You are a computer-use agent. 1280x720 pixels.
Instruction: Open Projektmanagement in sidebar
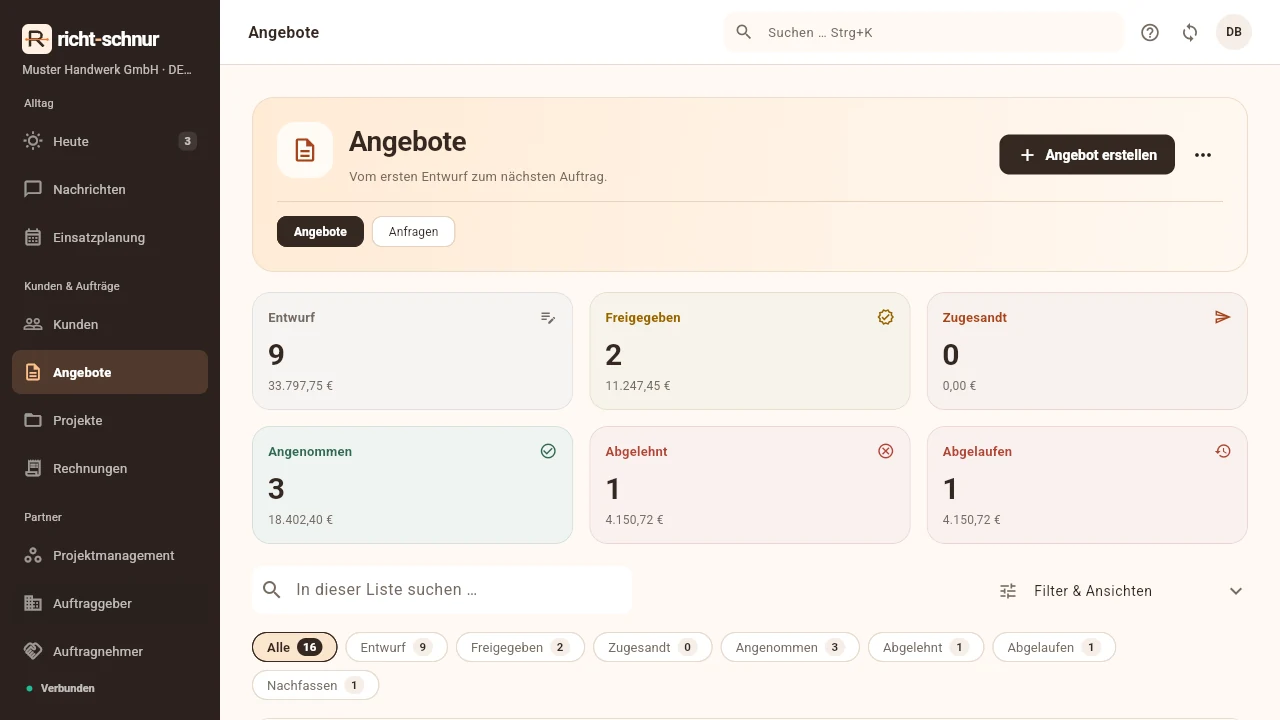coord(110,555)
